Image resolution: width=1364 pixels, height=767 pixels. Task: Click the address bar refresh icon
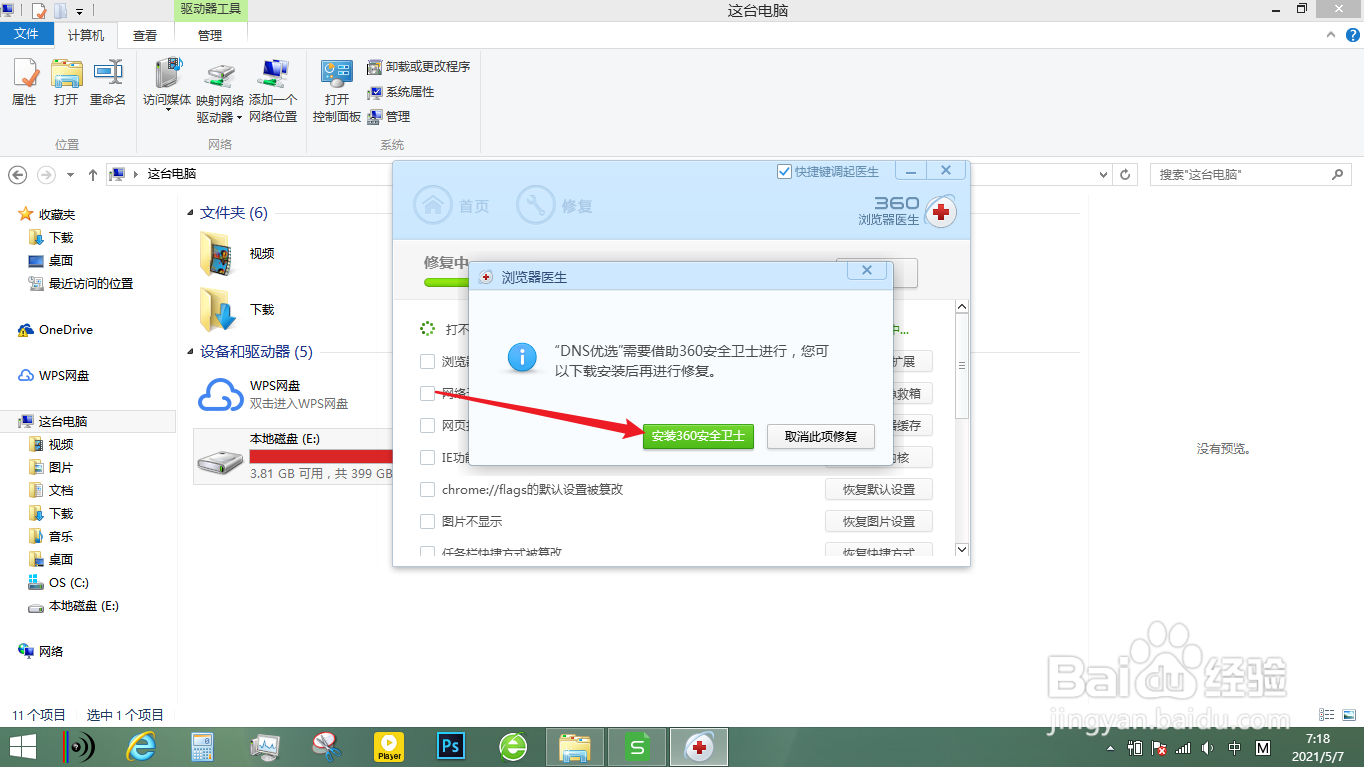point(1126,174)
